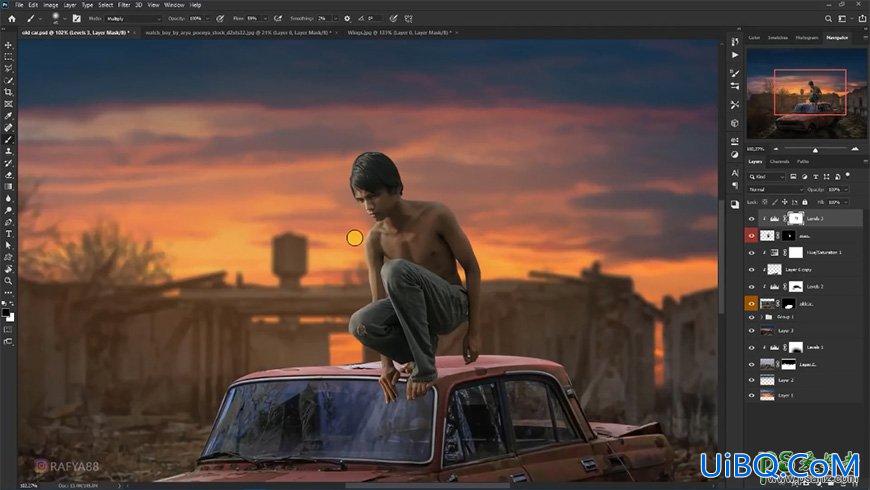Hide the Levels 1 layer
870x490 pixels.
pyautogui.click(x=751, y=347)
